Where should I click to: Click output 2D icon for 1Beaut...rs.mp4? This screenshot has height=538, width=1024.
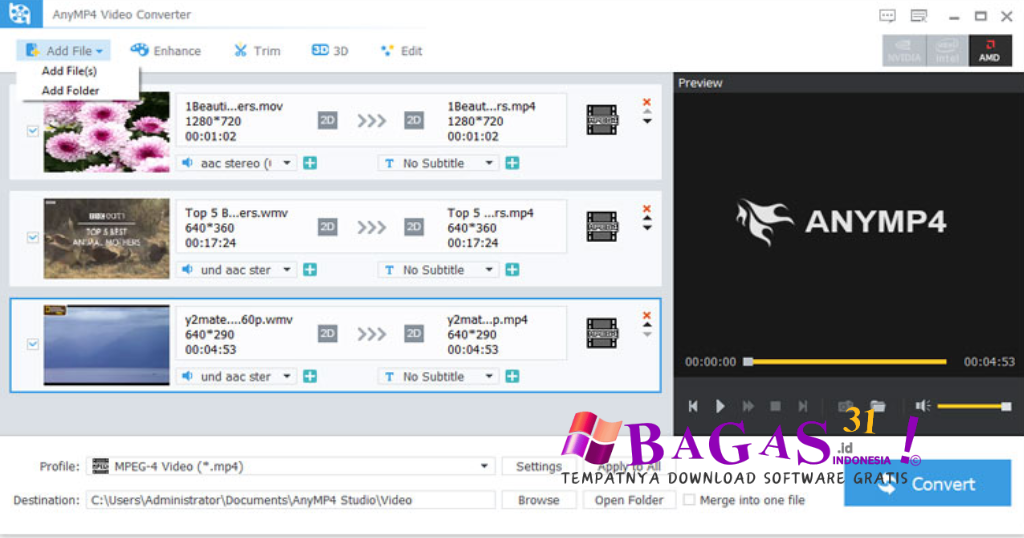[x=413, y=120]
